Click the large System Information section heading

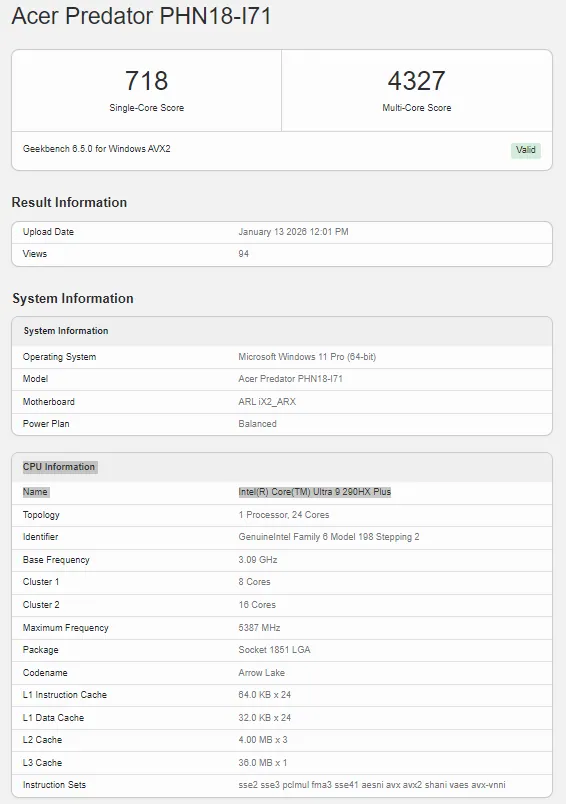(x=73, y=298)
